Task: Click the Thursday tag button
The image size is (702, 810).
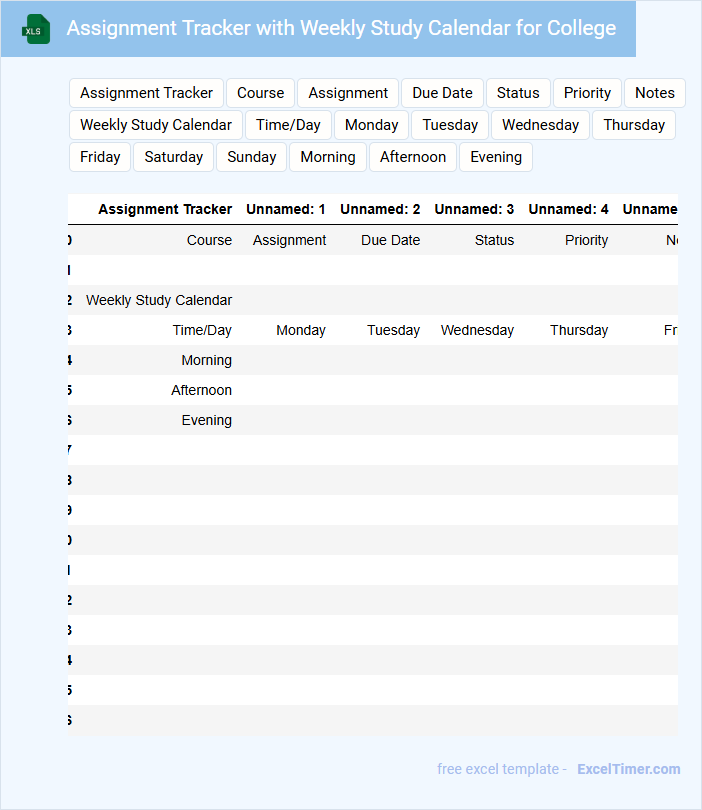Action: [634, 125]
